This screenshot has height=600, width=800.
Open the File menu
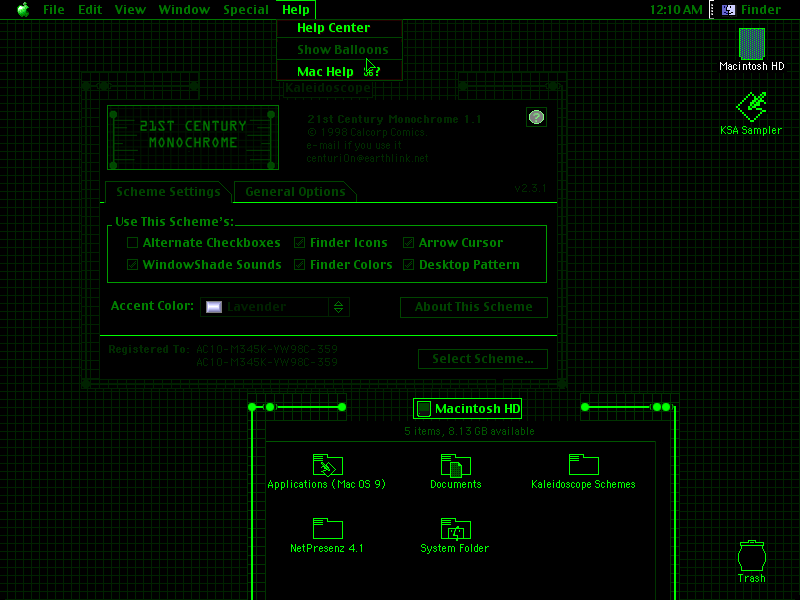tap(54, 10)
